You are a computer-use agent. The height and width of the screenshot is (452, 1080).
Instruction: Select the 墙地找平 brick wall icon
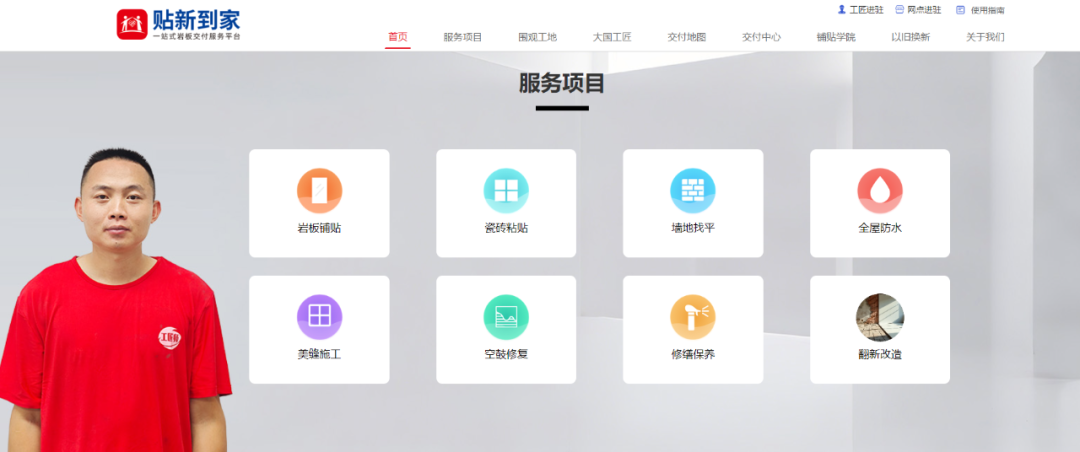pos(693,191)
